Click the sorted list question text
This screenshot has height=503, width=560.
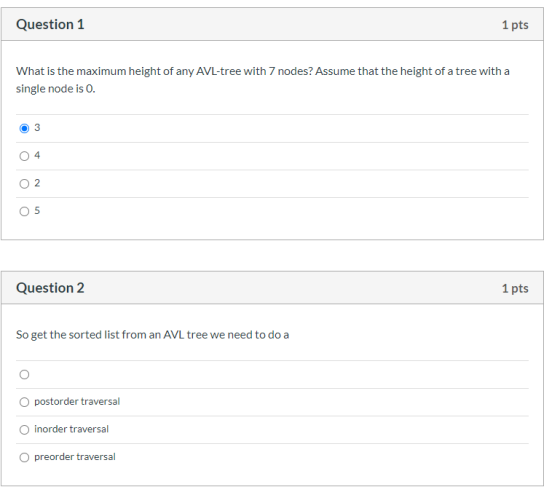click(152, 335)
